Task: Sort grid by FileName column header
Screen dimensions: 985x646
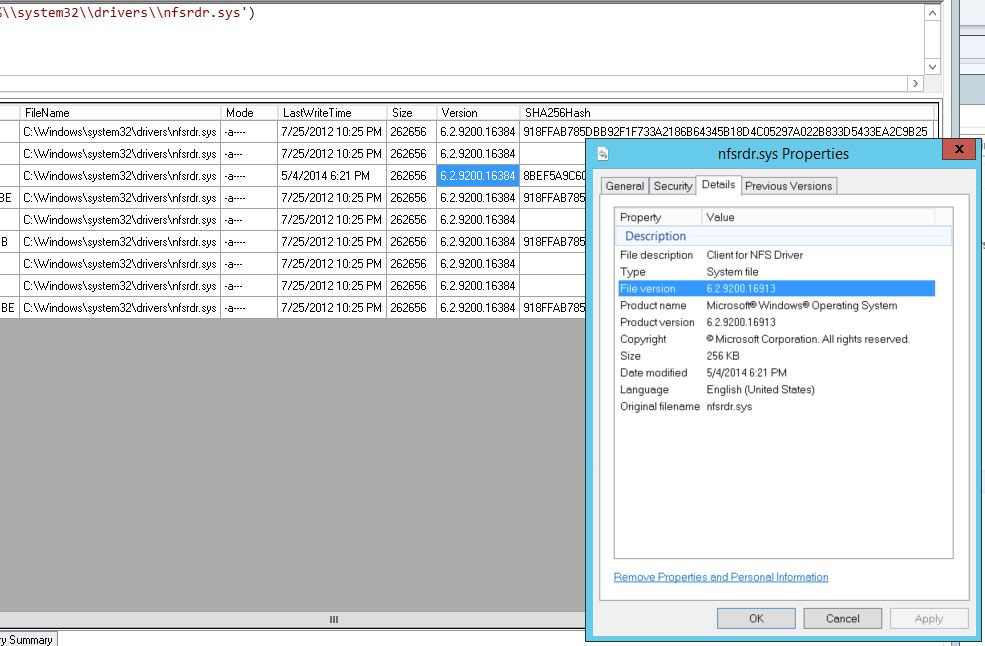Action: 120,112
